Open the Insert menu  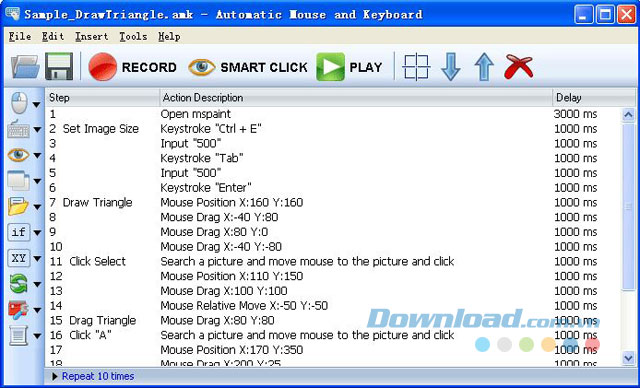tap(91, 36)
